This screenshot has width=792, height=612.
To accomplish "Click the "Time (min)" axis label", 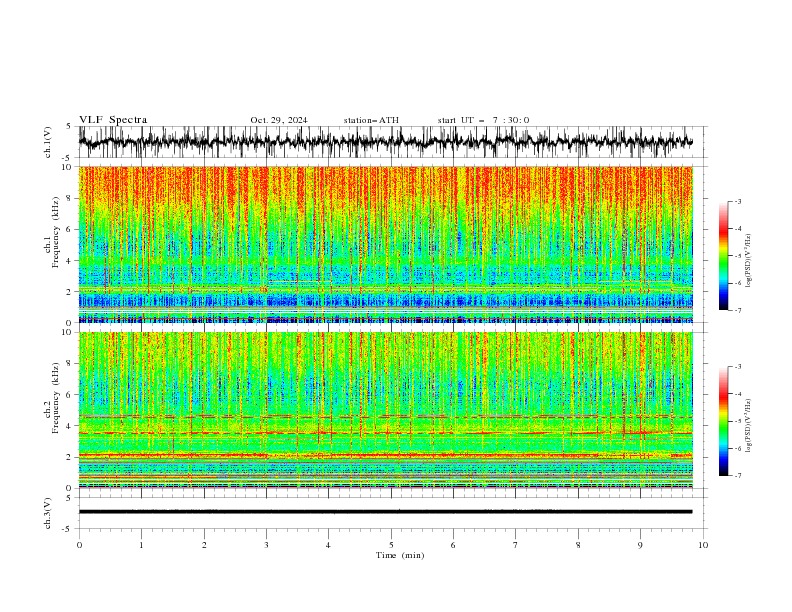I will click(x=400, y=555).
